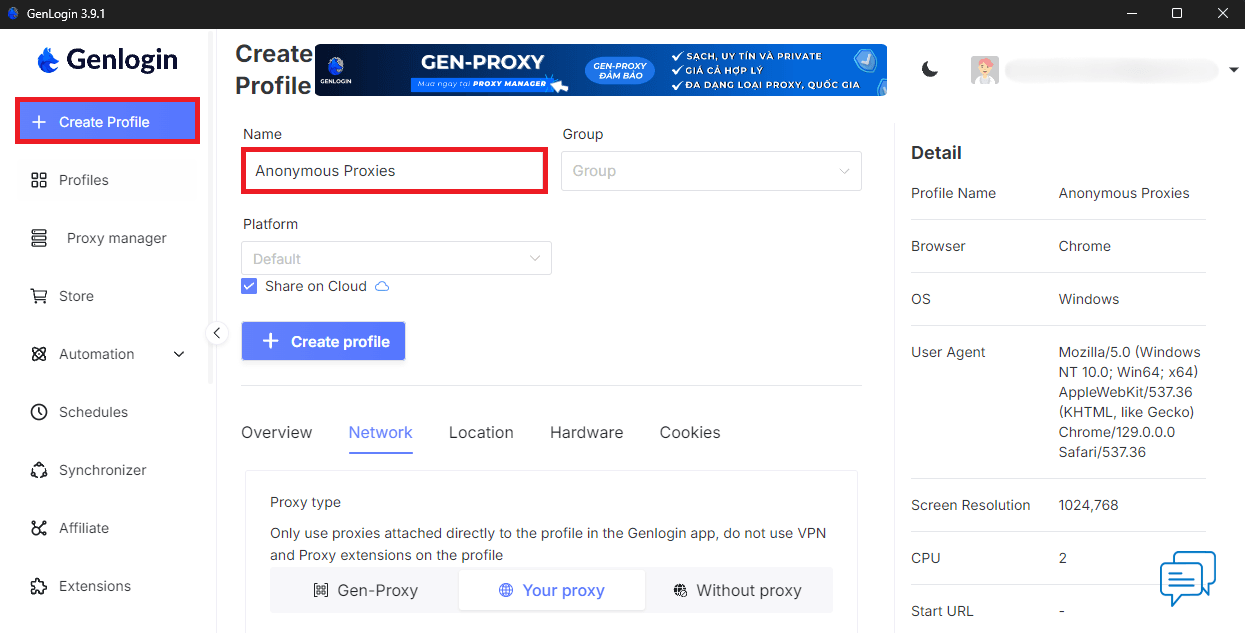
Task: Toggle dark mode with the moon icon
Action: [930, 69]
